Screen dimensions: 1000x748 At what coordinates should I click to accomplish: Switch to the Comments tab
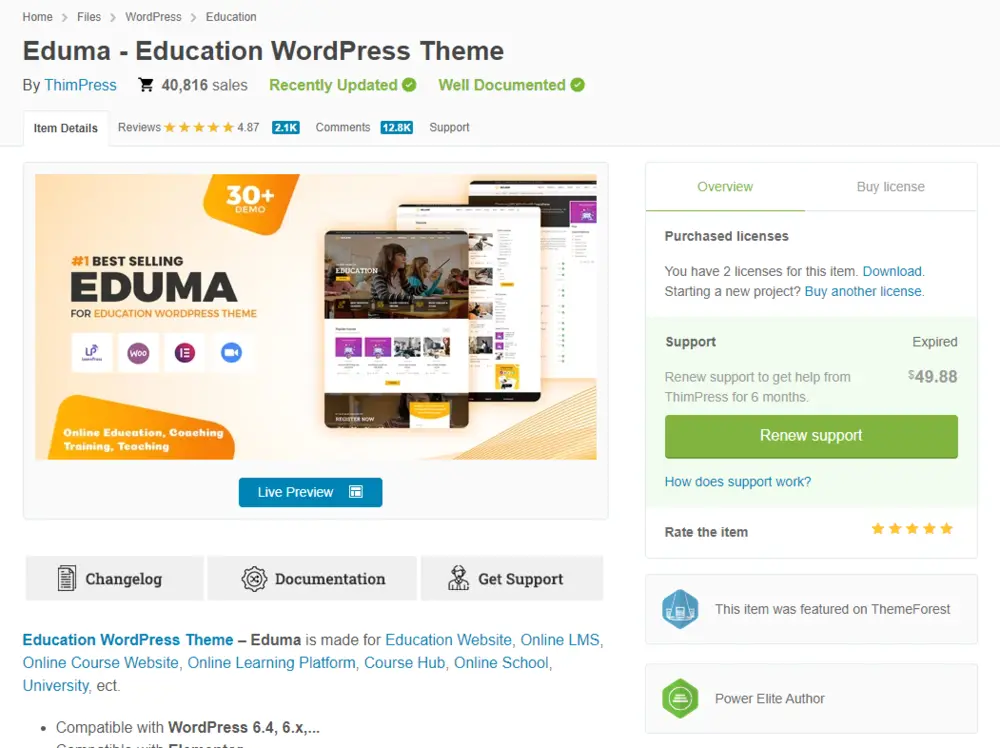click(x=343, y=127)
